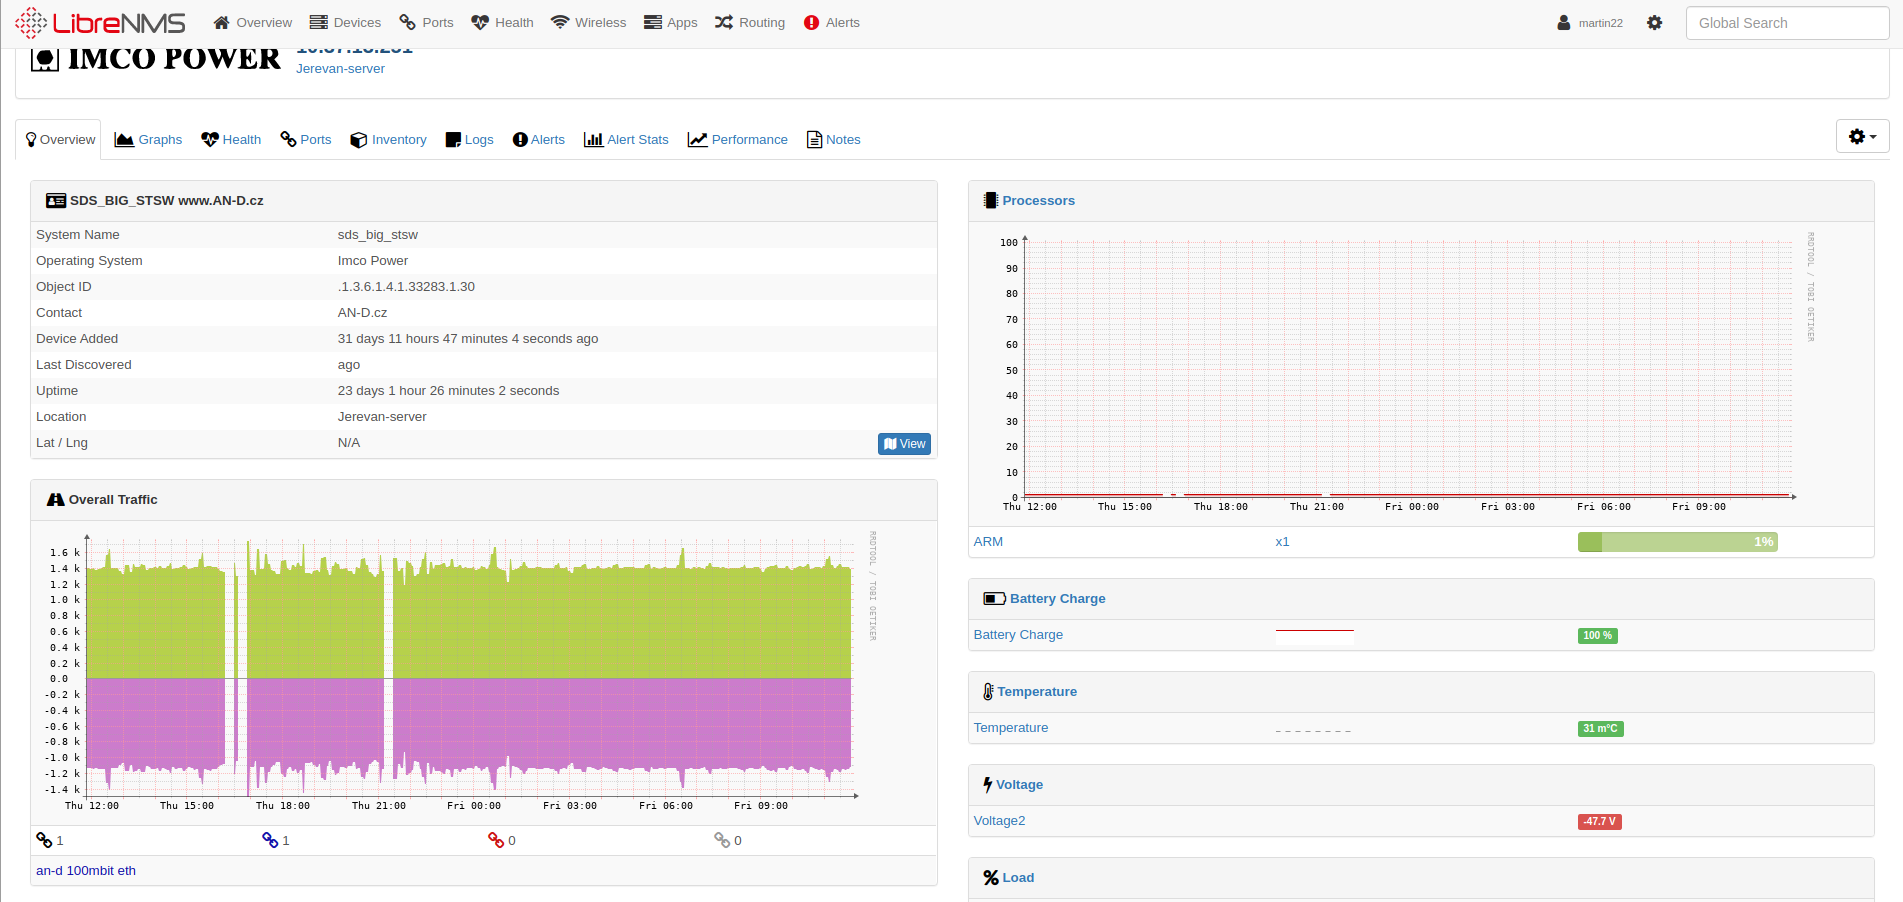The width and height of the screenshot is (1903, 902).
Task: Click the Voltage bolt icon
Action: (x=988, y=785)
